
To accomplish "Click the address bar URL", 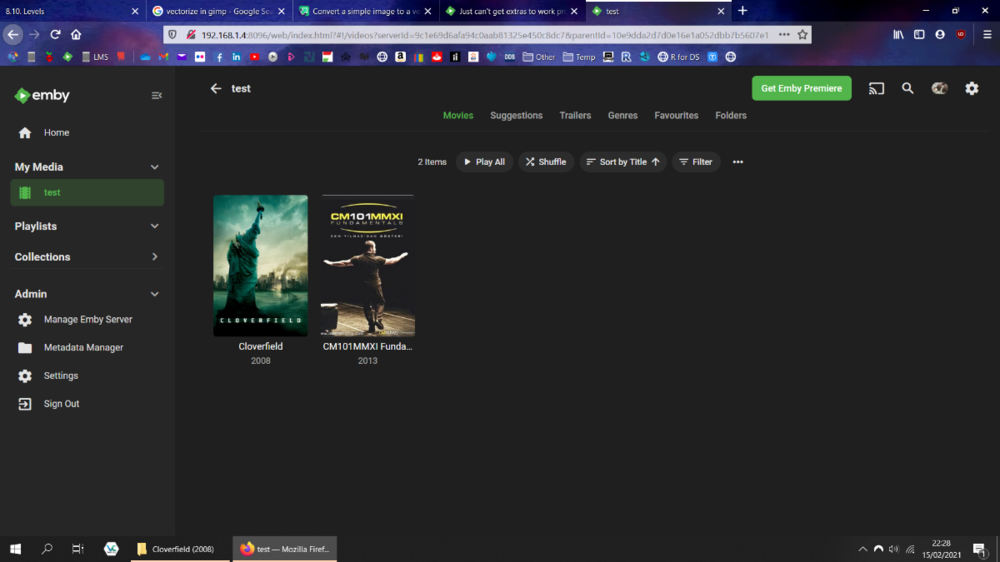I will (485, 35).
